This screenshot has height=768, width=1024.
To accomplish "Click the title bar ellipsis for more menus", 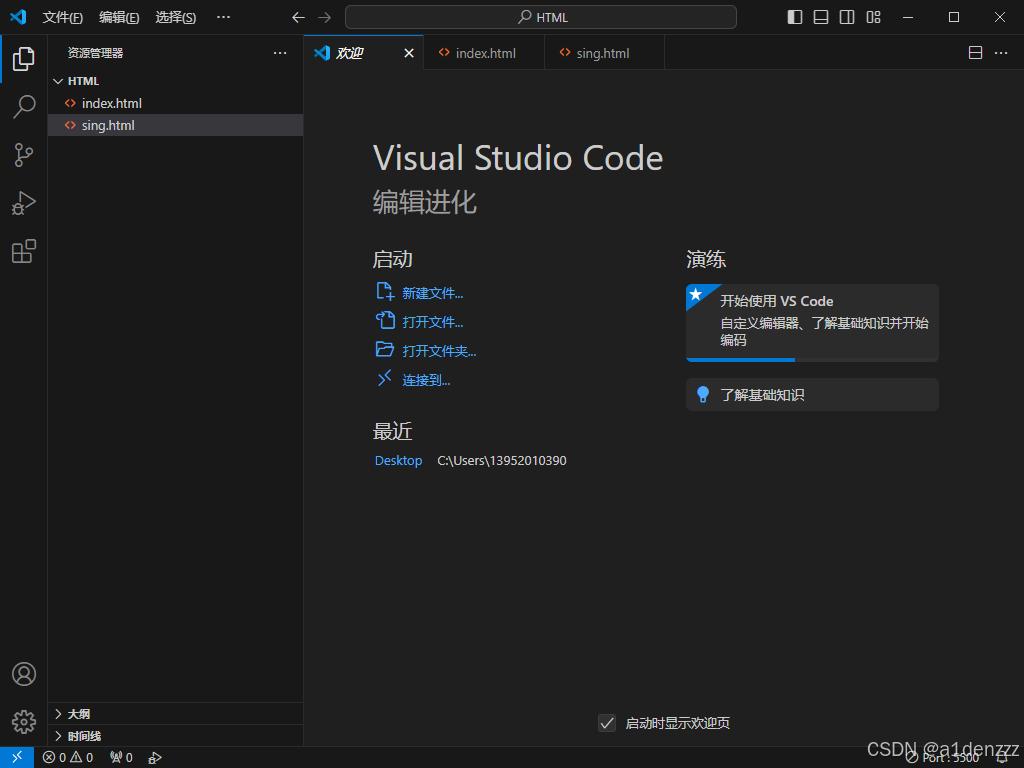I will (x=223, y=17).
